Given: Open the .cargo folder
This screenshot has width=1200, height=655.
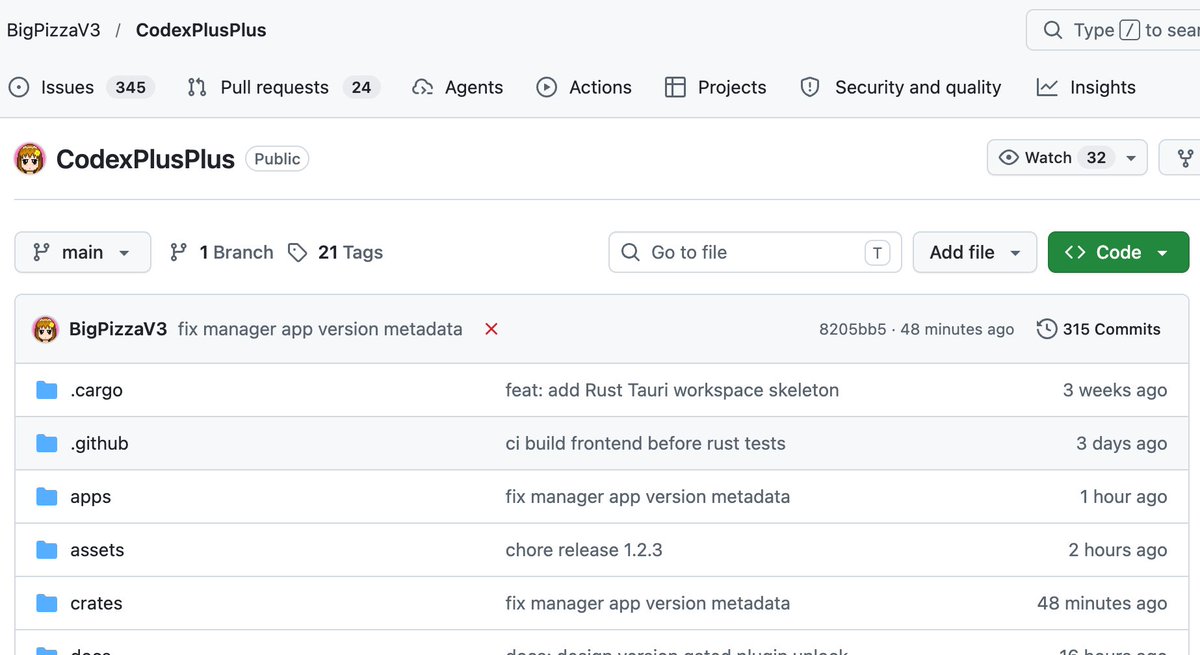Looking at the screenshot, I should click(96, 390).
